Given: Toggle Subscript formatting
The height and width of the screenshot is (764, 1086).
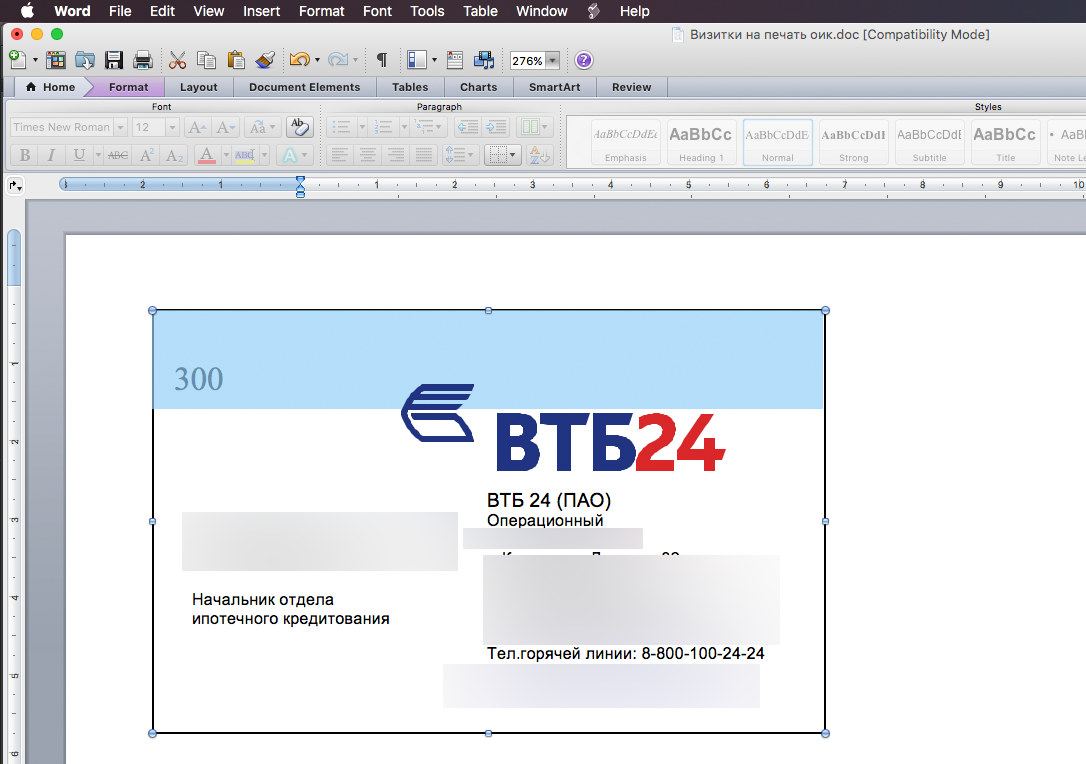Looking at the screenshot, I should [174, 154].
